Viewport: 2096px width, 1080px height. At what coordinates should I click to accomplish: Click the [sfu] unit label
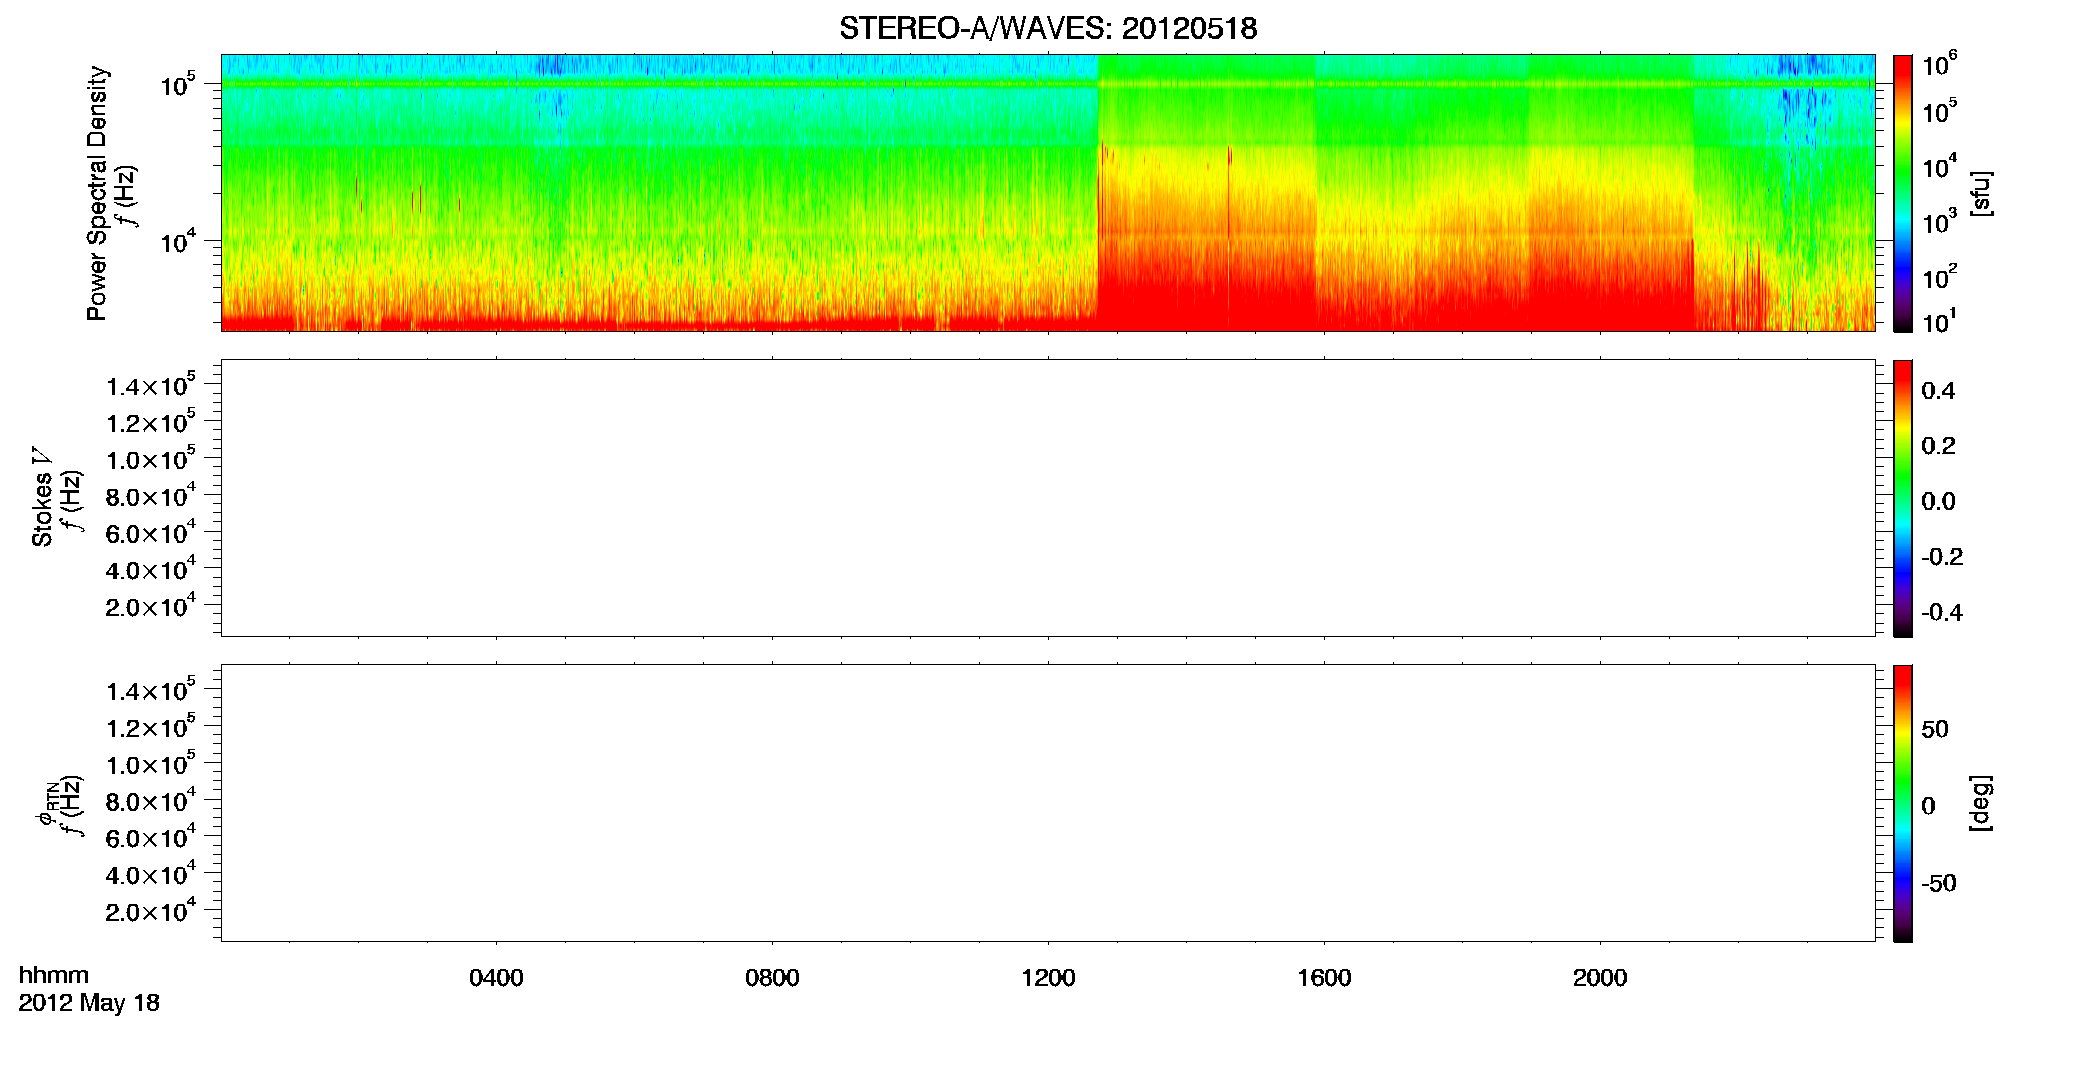point(1980,193)
